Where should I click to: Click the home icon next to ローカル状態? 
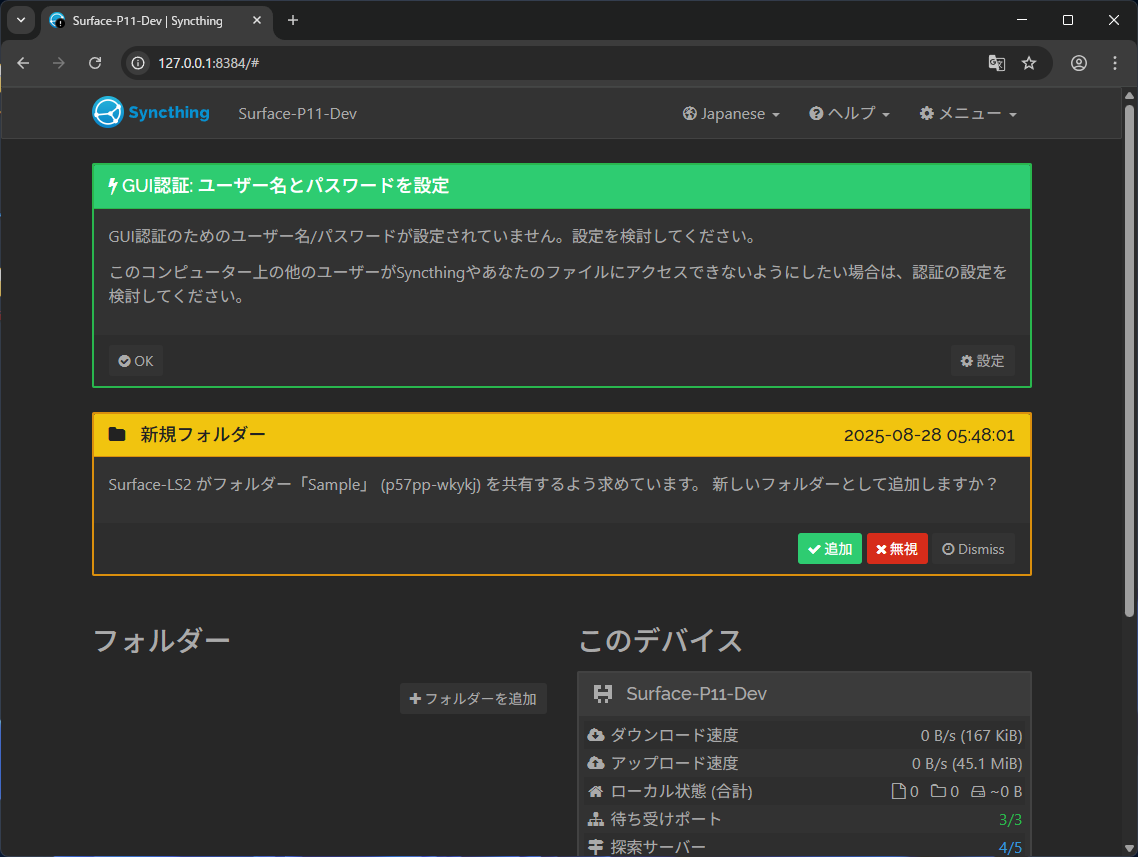(x=595, y=791)
